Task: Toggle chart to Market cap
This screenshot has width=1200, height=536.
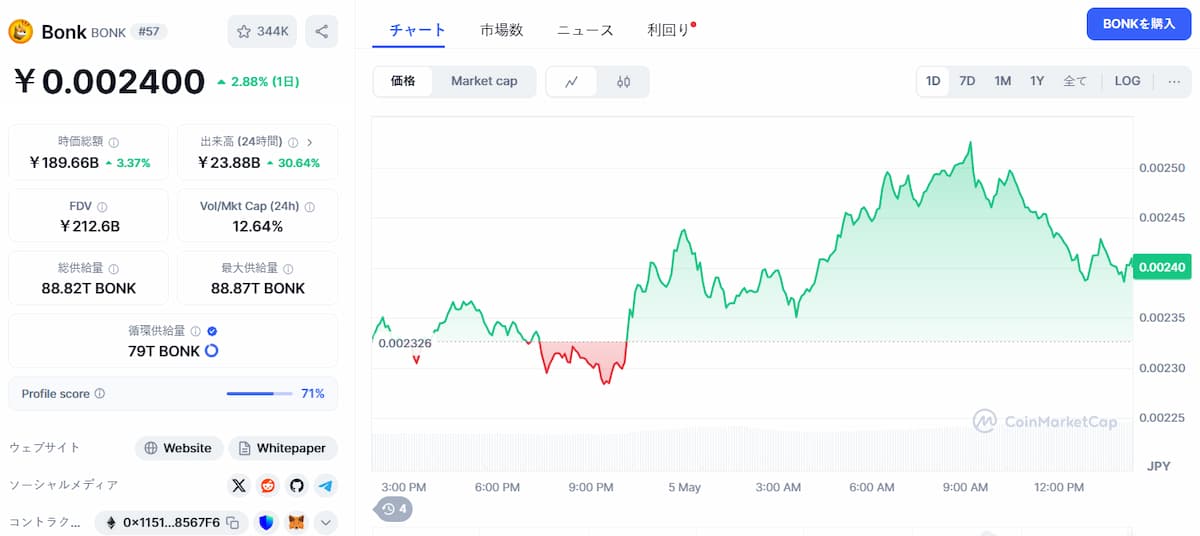Action: pyautogui.click(x=484, y=81)
